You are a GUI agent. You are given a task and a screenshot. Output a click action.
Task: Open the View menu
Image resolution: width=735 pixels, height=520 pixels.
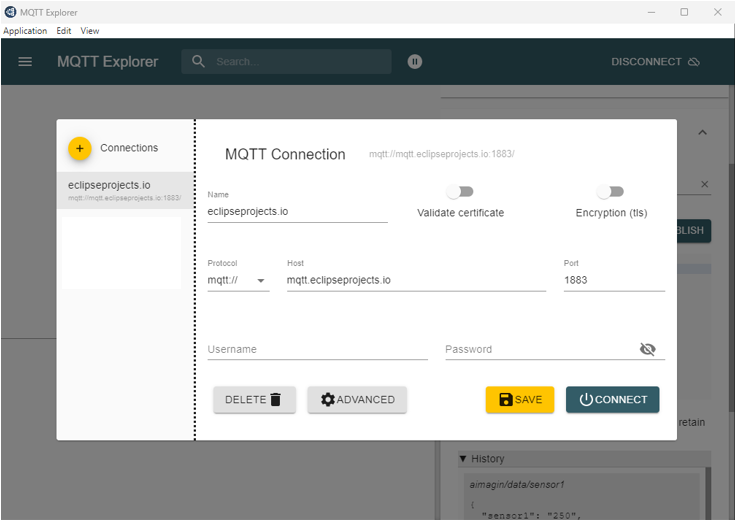pos(90,31)
